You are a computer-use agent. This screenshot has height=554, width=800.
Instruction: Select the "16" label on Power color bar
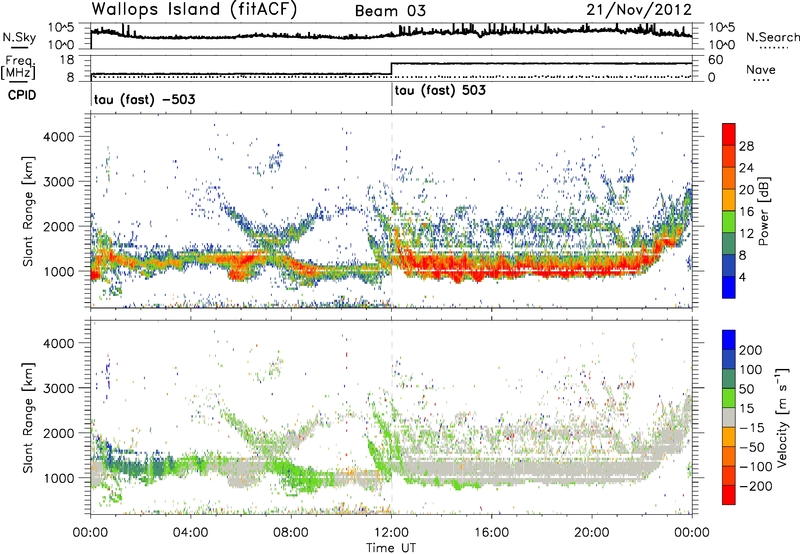click(x=746, y=212)
